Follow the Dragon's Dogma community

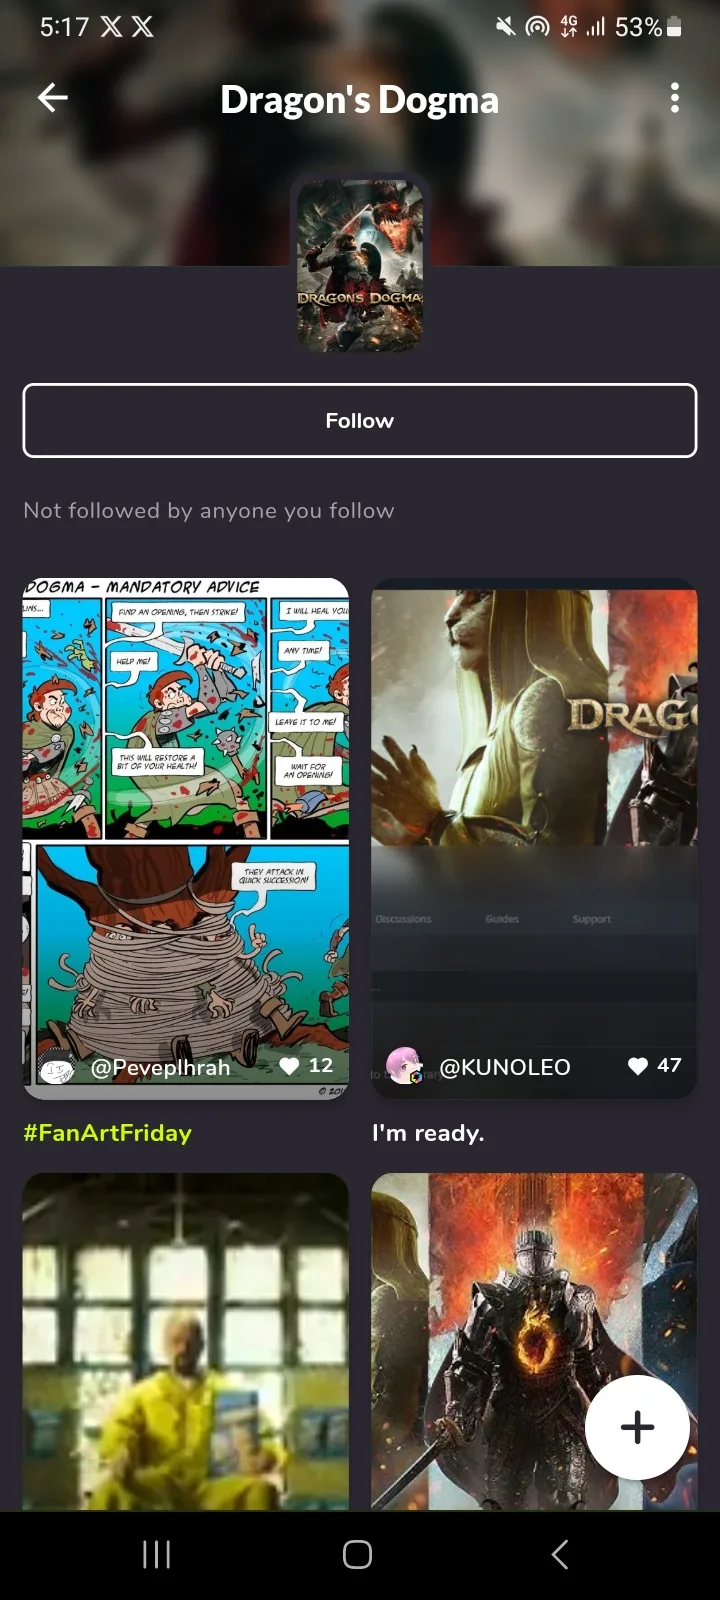click(360, 420)
